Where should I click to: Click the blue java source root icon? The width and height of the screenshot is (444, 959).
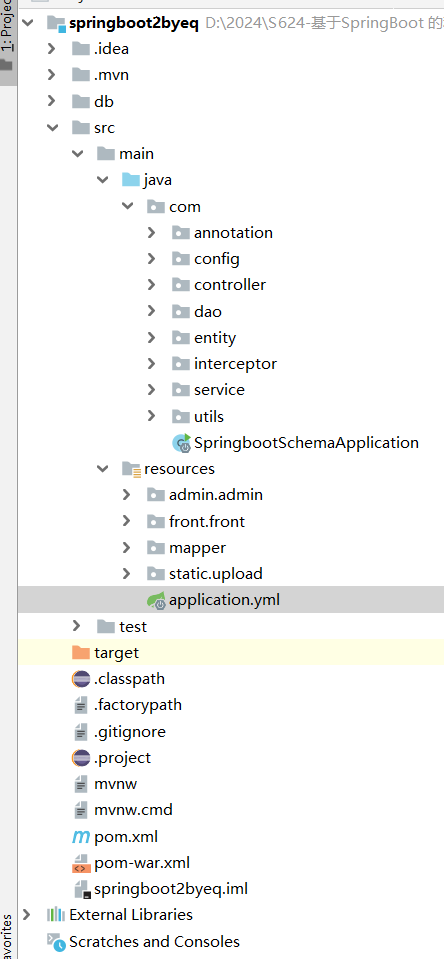point(131,180)
